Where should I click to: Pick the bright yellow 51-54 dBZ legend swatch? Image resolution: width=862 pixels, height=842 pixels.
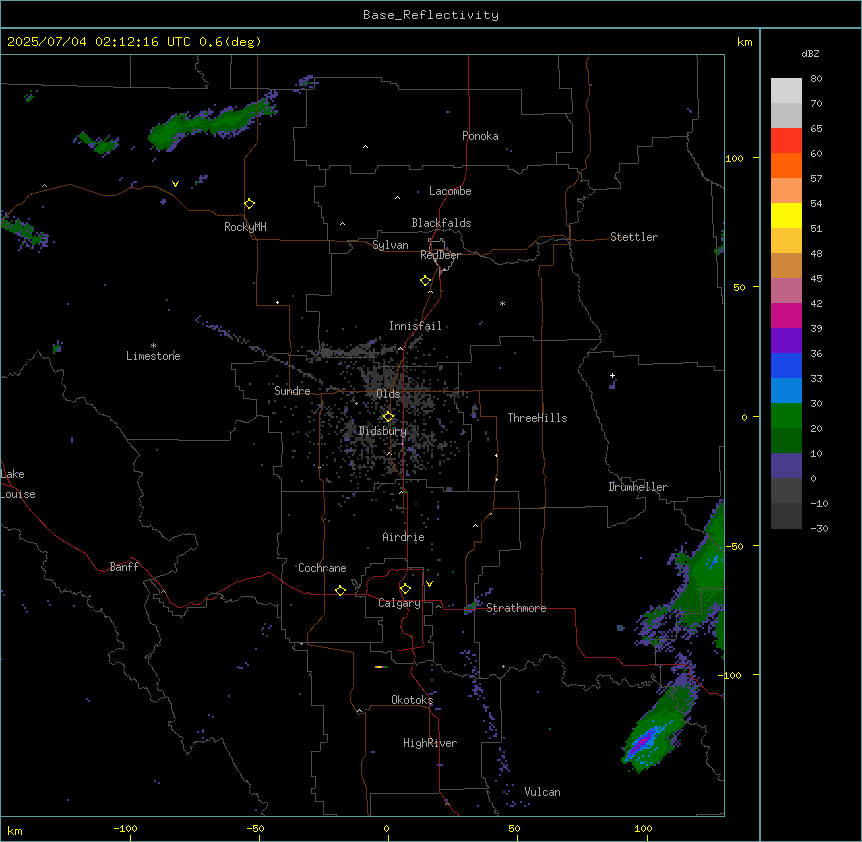(786, 215)
